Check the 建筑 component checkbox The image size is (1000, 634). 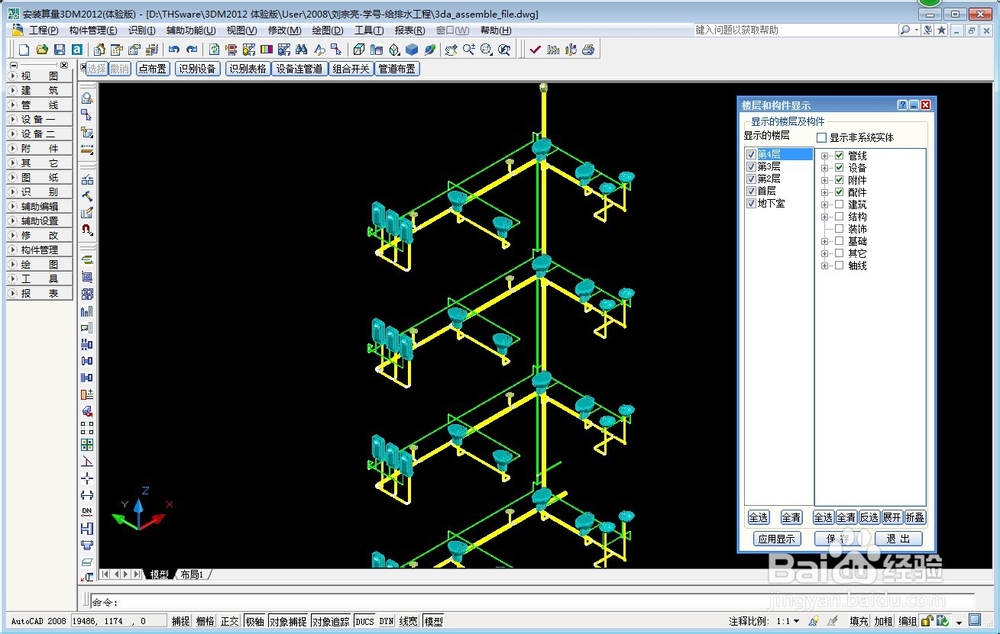(x=839, y=204)
